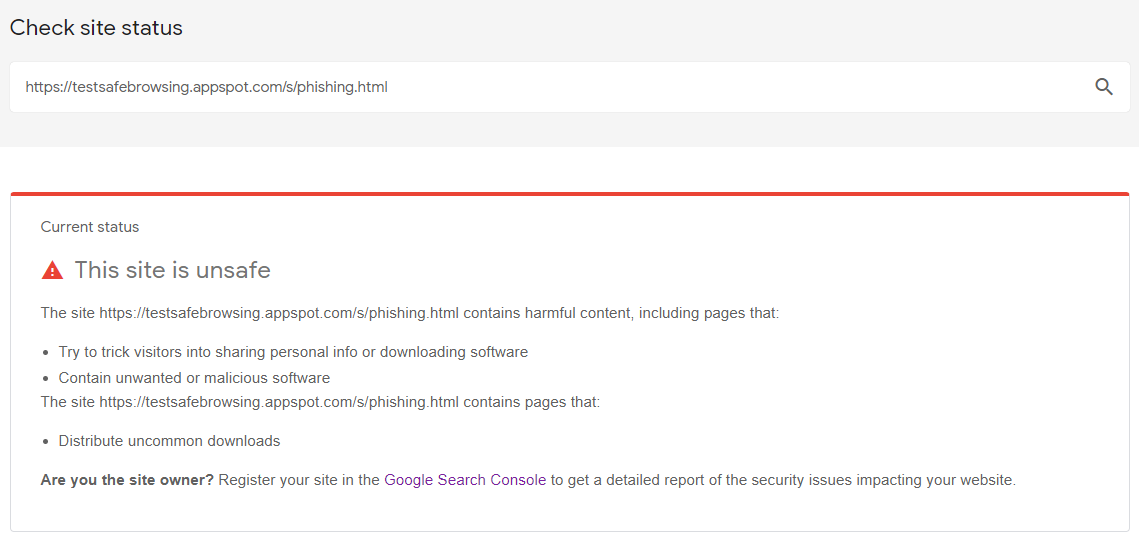The height and width of the screenshot is (542, 1139).
Task: Click the red bar atop the status card
Action: [569, 194]
